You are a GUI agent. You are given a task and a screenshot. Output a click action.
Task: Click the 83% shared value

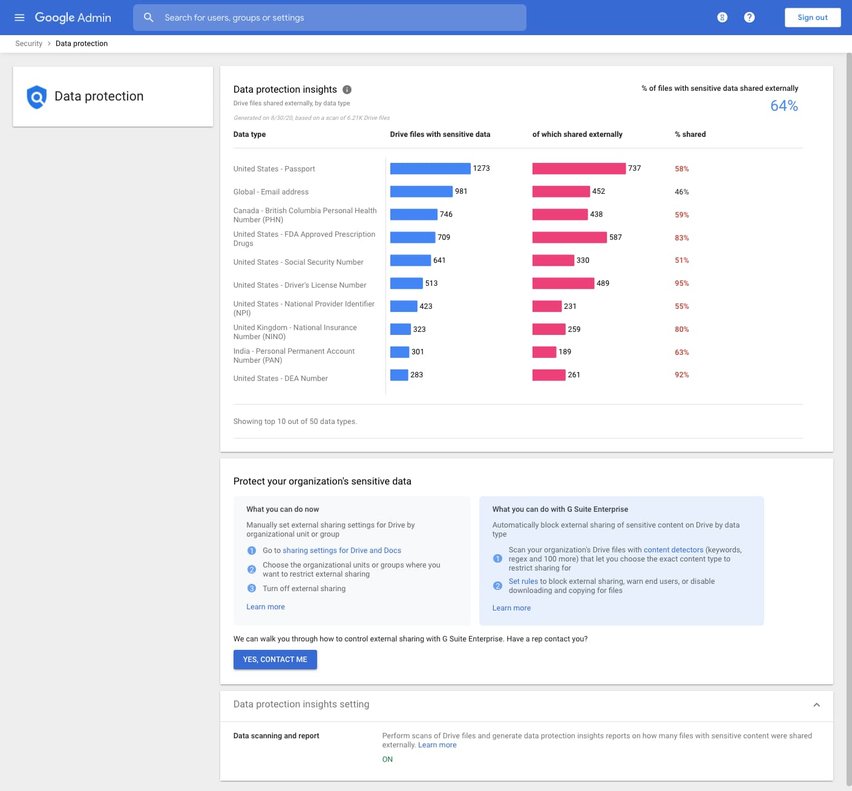click(x=681, y=238)
